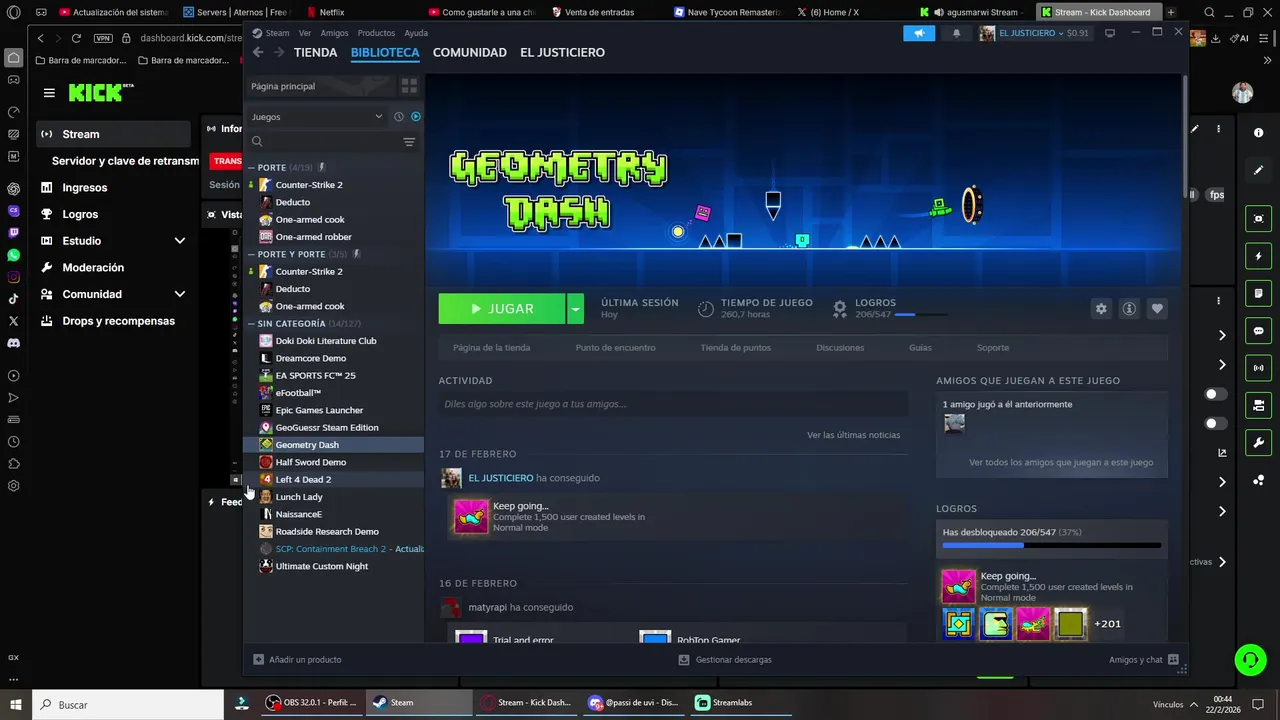This screenshot has width=1280, height=720.
Task: Open Steam menu in menu bar
Action: [x=277, y=33]
